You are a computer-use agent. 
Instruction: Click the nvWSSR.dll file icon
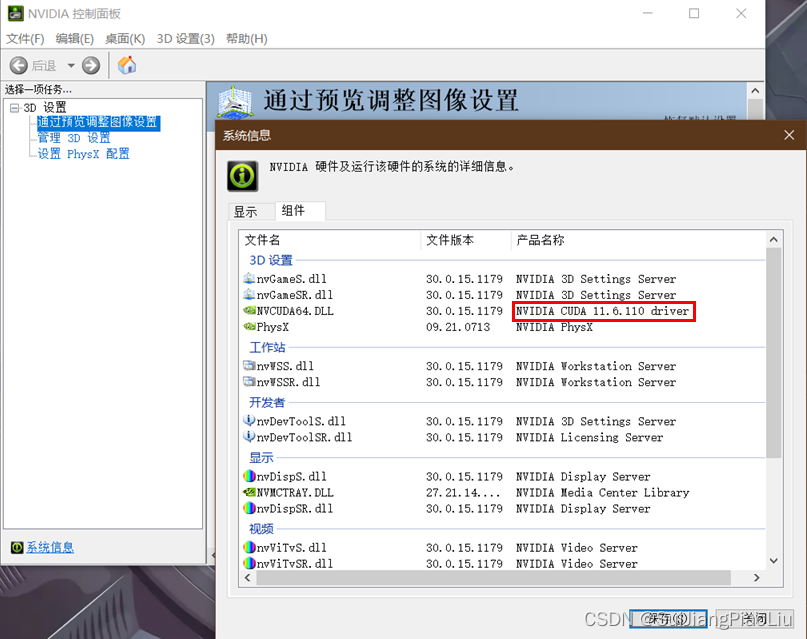click(x=249, y=382)
